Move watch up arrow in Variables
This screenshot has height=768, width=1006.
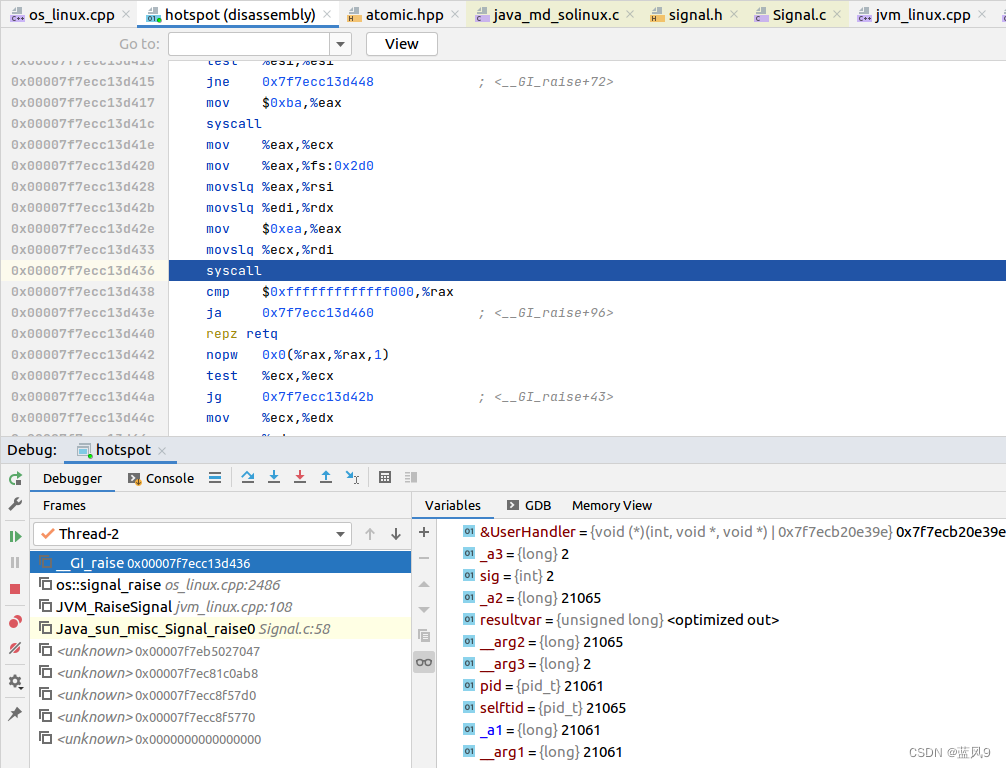[424, 584]
